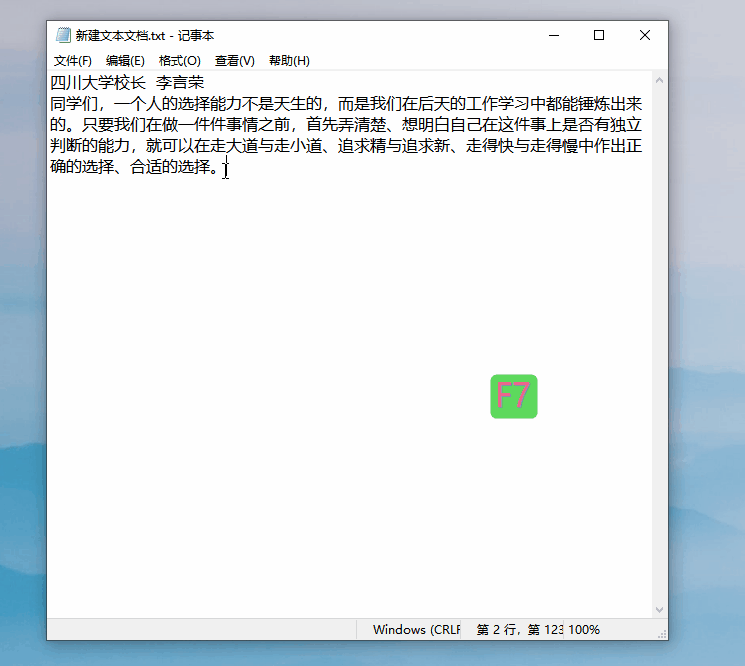Open the 帮助(H) menu
745x666 pixels.
tap(289, 61)
